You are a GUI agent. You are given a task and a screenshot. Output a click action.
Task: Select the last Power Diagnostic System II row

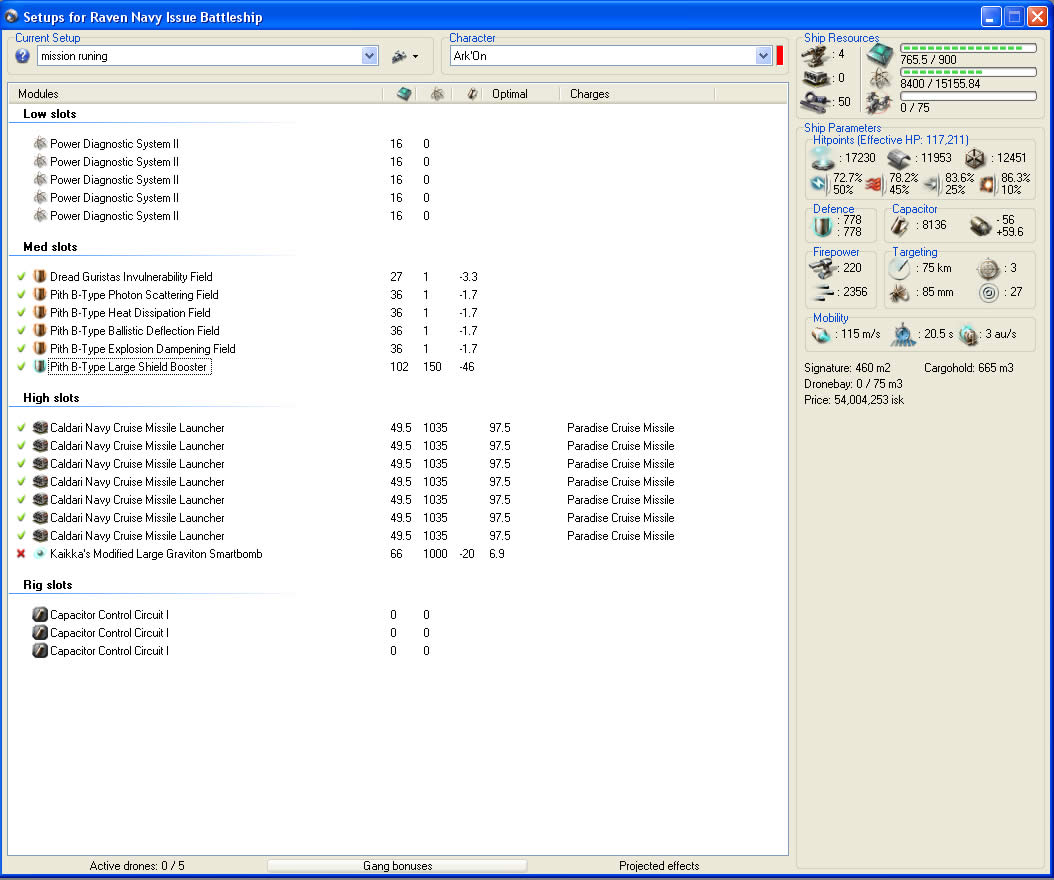(398, 216)
